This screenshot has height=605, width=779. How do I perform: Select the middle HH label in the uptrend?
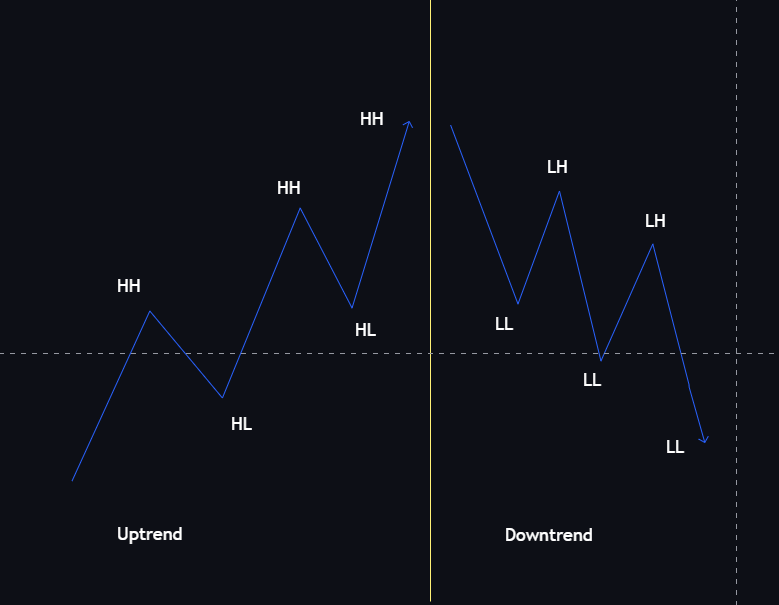(289, 188)
